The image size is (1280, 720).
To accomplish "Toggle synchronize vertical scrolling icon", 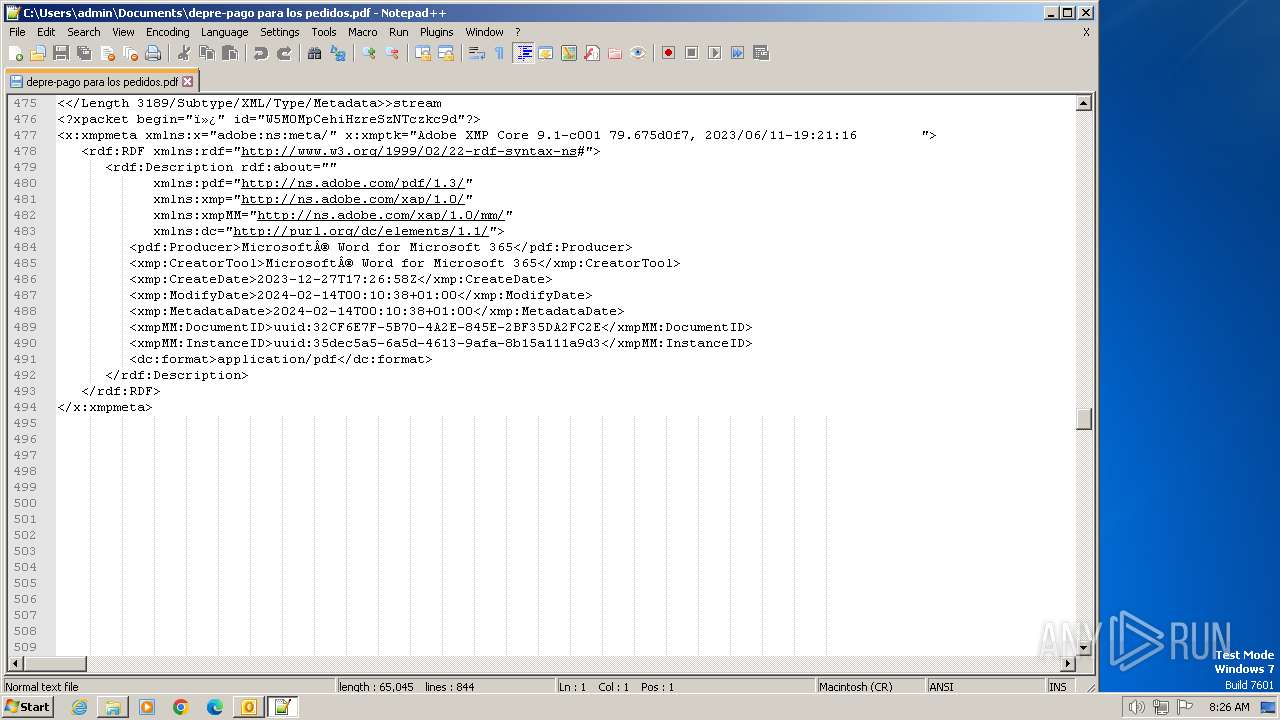I will pos(423,53).
